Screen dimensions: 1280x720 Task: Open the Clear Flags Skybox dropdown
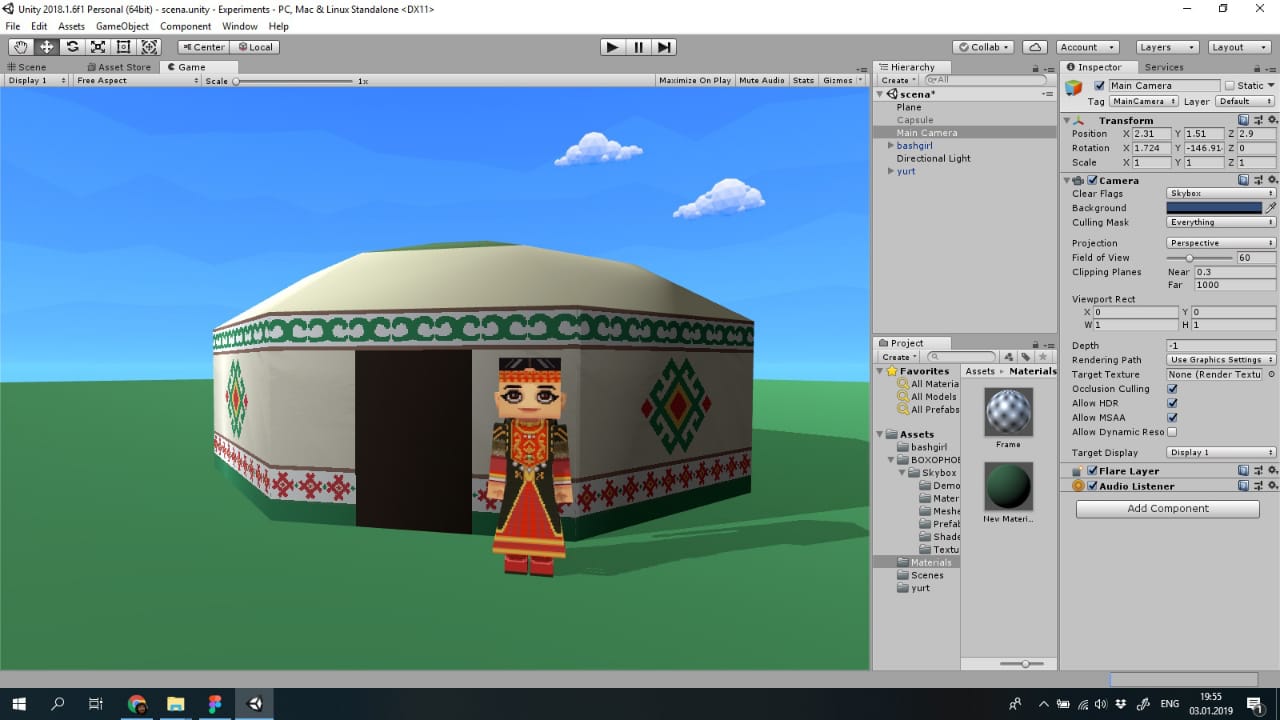point(1220,194)
